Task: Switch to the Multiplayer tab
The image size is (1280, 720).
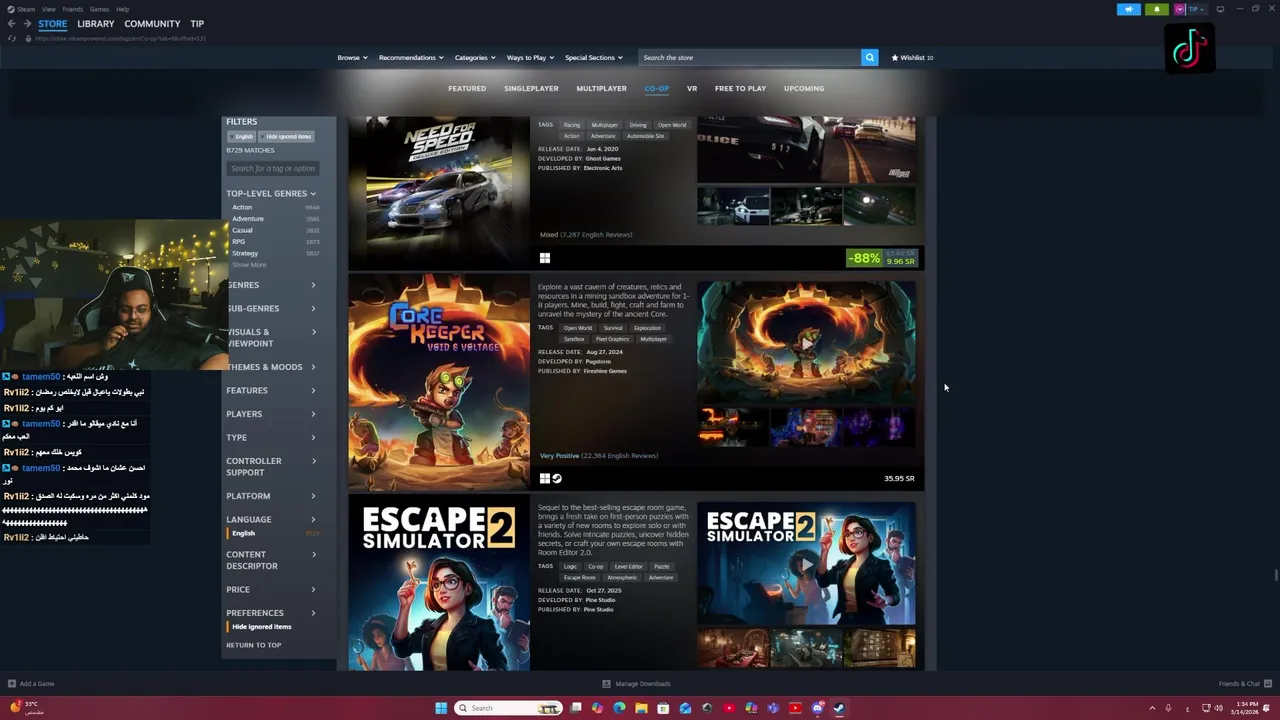Action: [601, 88]
